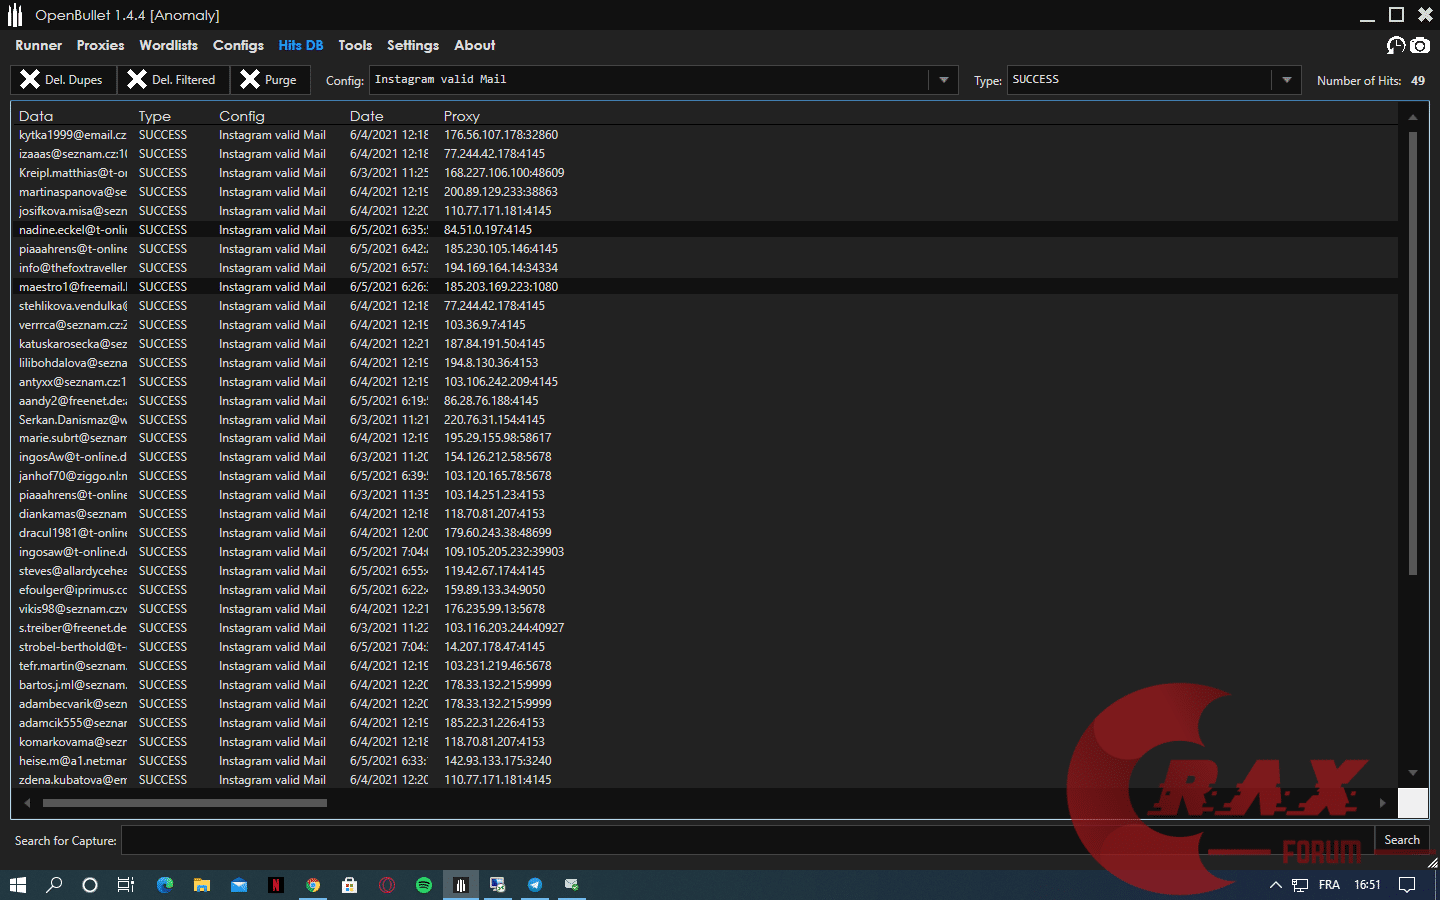Open the Runner menu

pos(38,45)
